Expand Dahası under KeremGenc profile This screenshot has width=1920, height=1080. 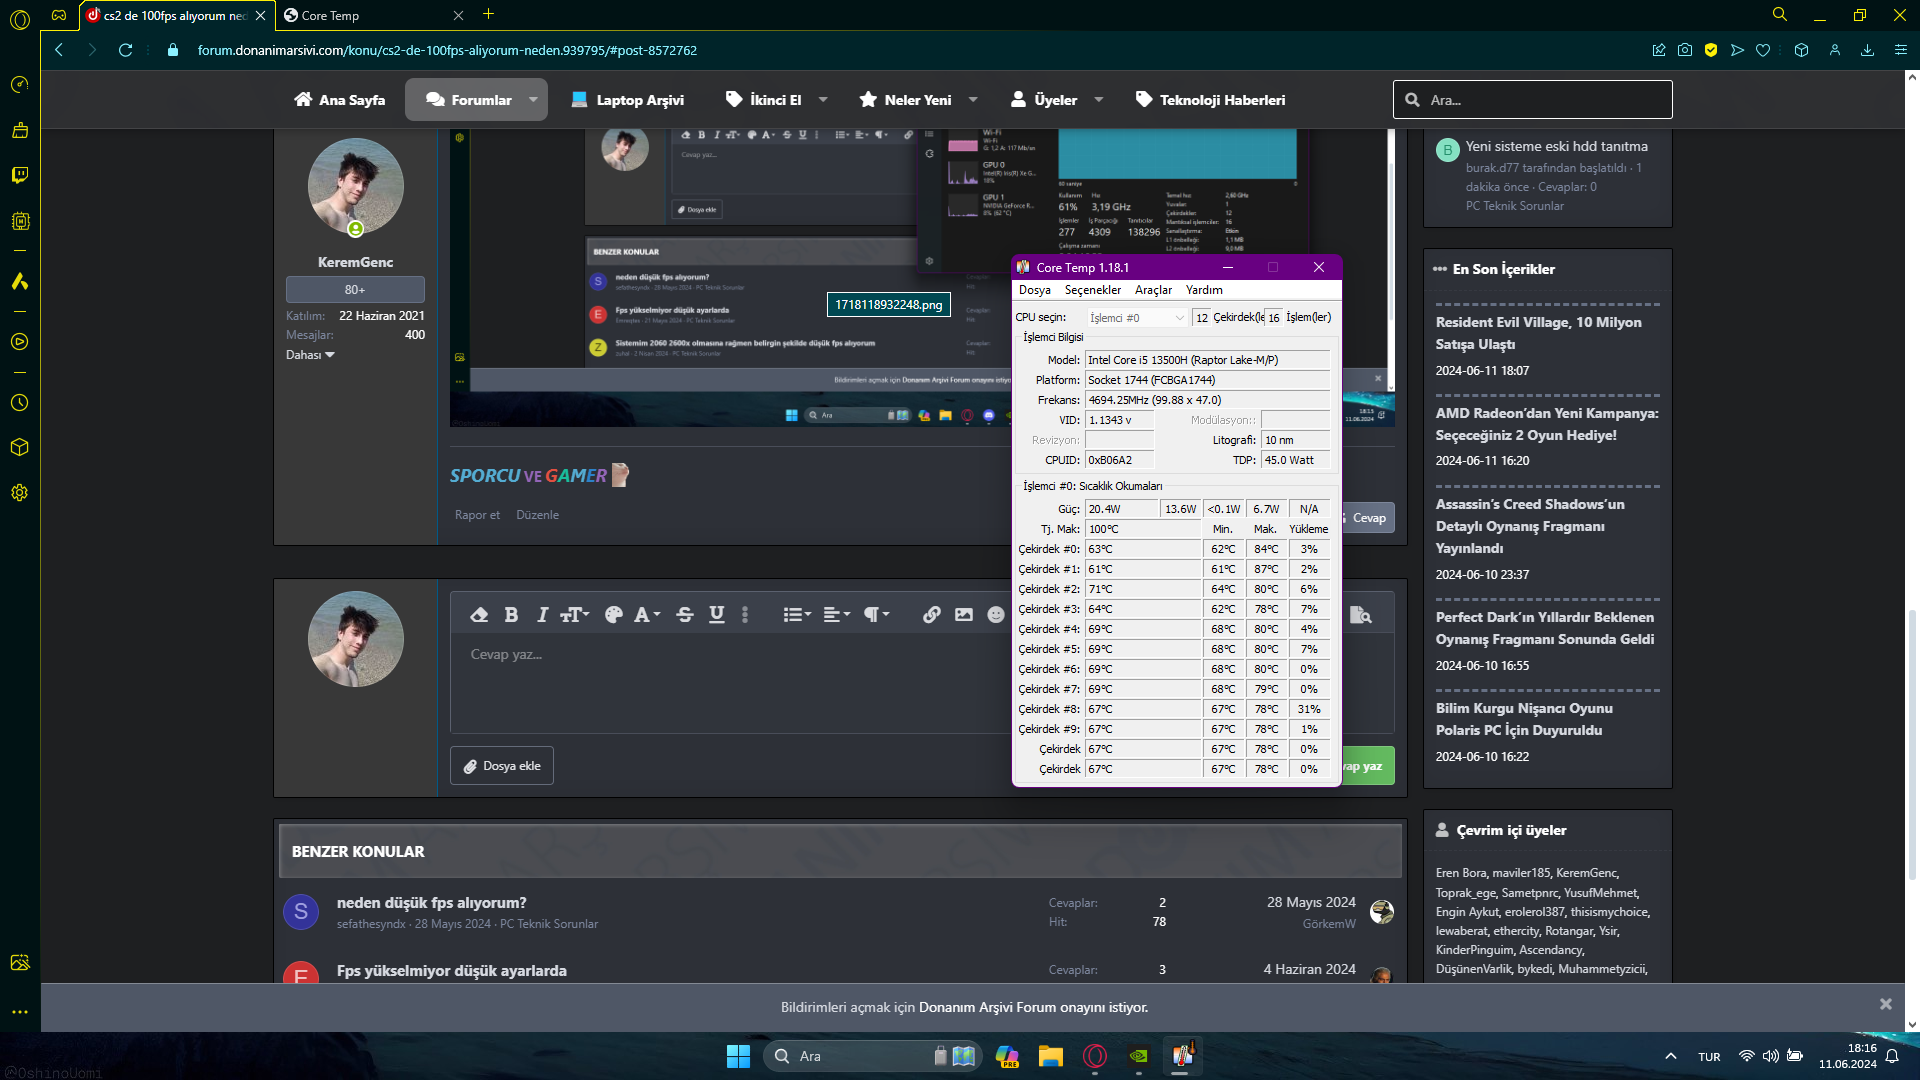click(x=310, y=355)
